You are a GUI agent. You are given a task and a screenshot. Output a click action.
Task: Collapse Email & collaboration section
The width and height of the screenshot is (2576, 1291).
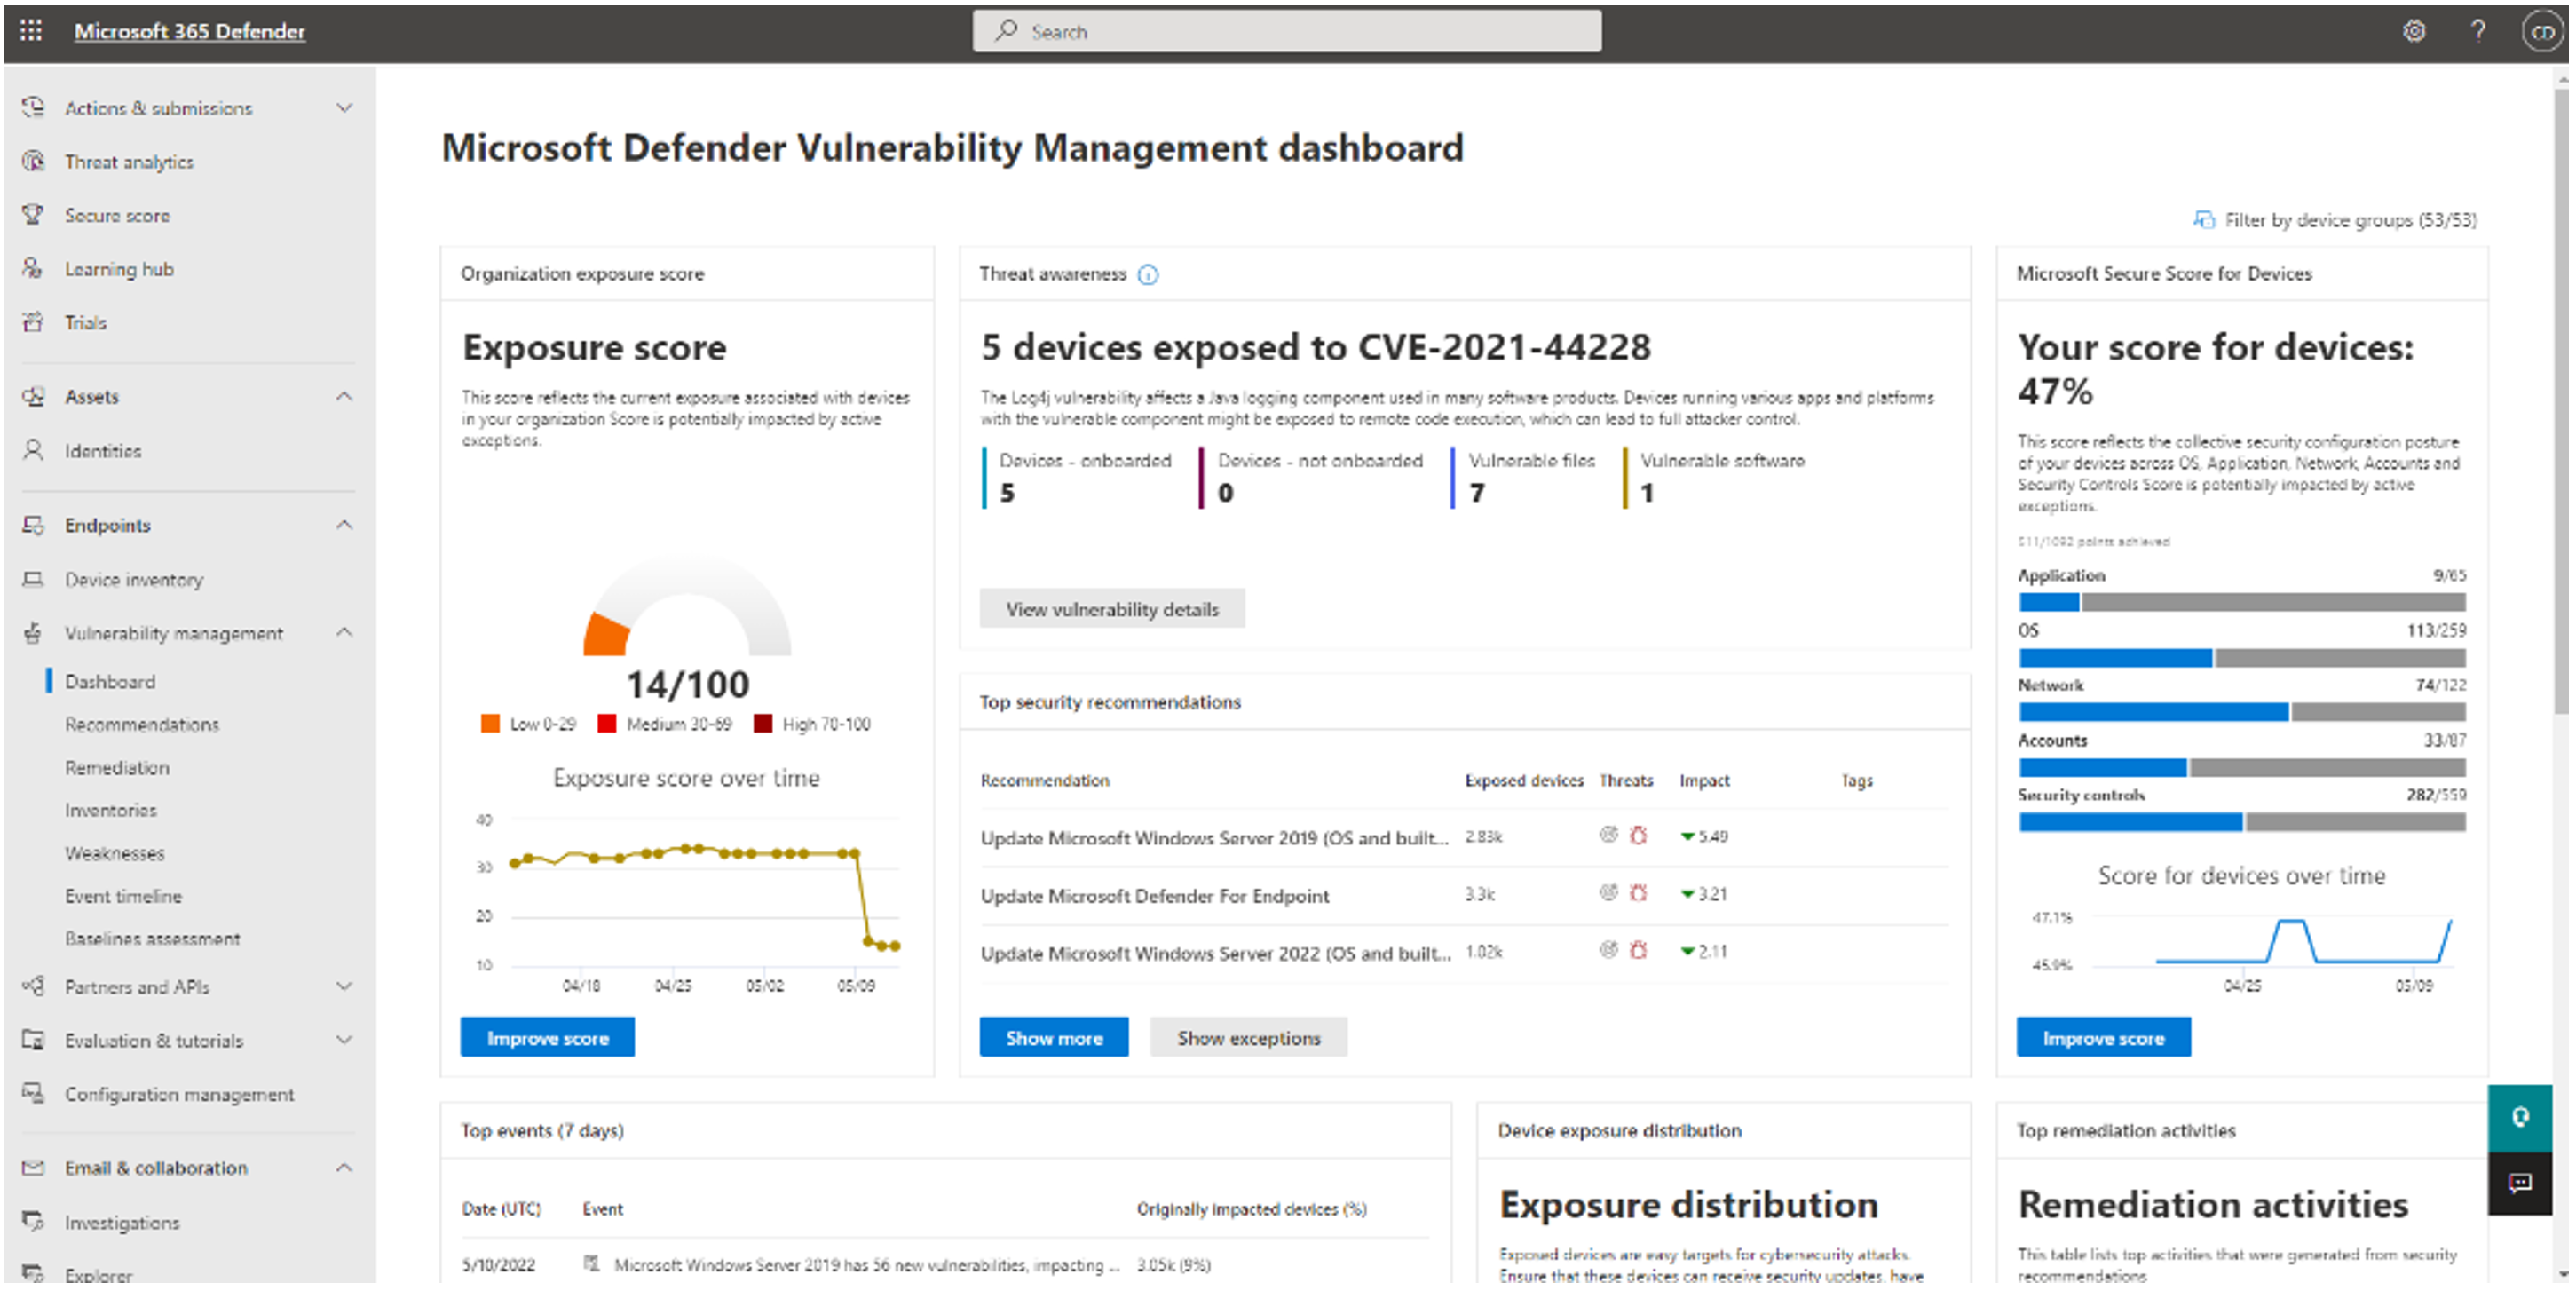pyautogui.click(x=344, y=1167)
